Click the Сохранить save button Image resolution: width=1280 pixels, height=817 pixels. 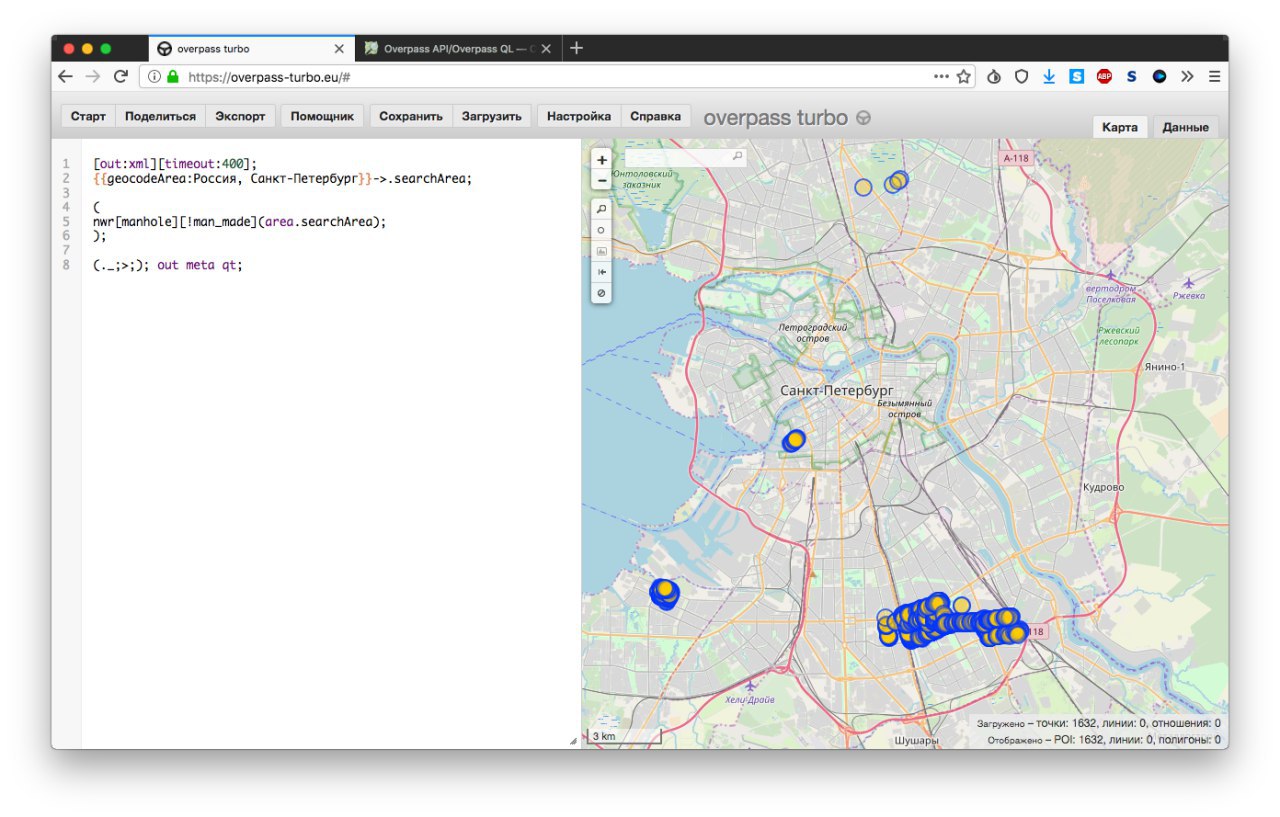(411, 116)
